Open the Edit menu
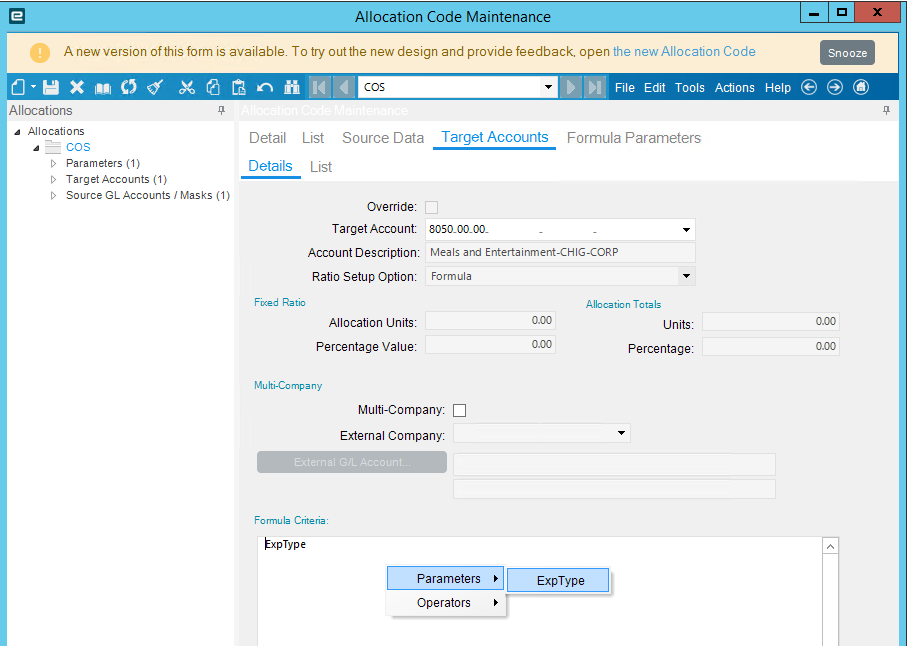Image resolution: width=907 pixels, height=646 pixels. (x=655, y=88)
